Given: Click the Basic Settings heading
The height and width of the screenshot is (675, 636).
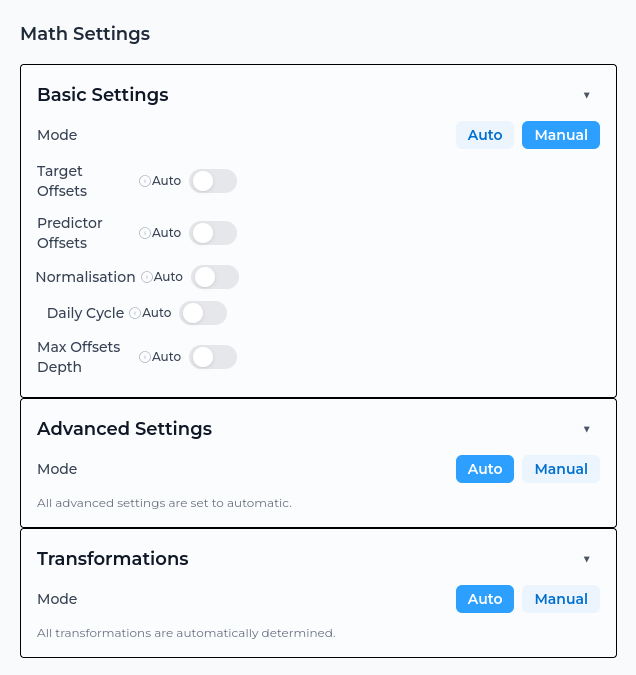Looking at the screenshot, I should (102, 95).
